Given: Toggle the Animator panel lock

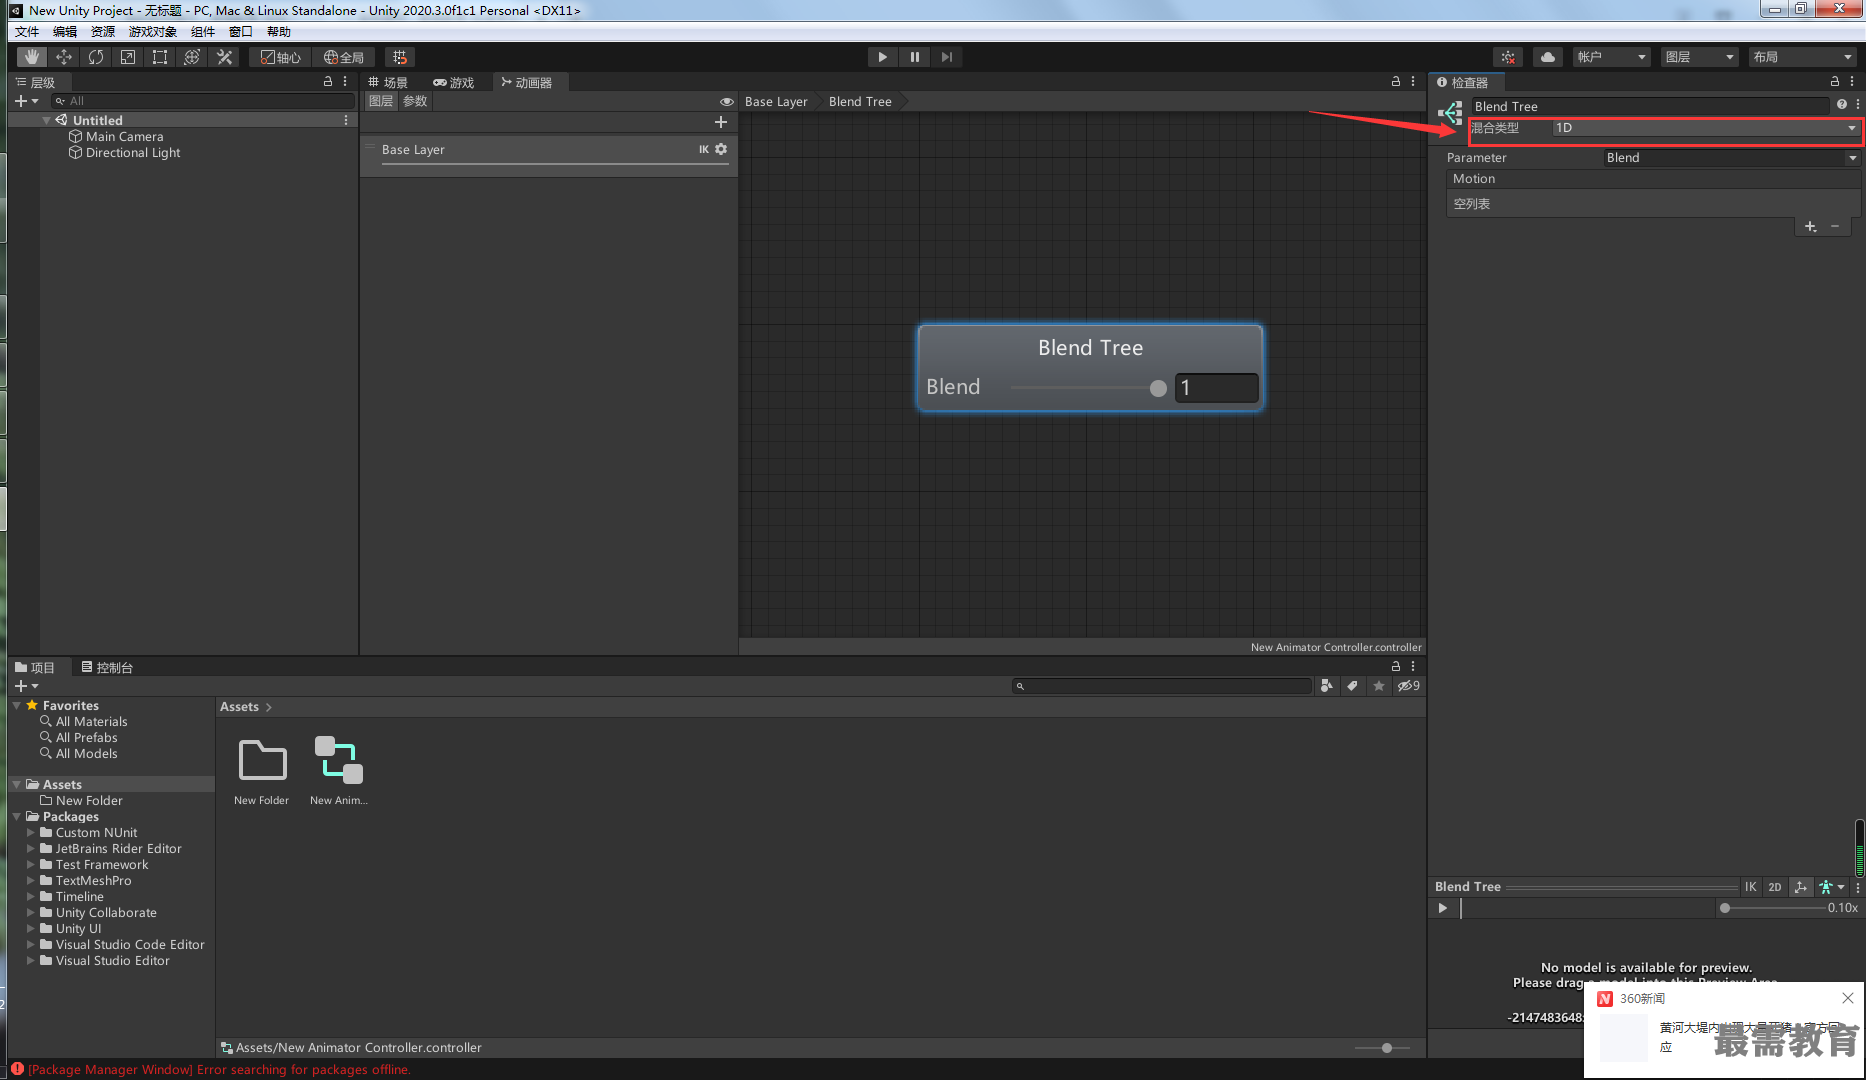Looking at the screenshot, I should point(1396,82).
